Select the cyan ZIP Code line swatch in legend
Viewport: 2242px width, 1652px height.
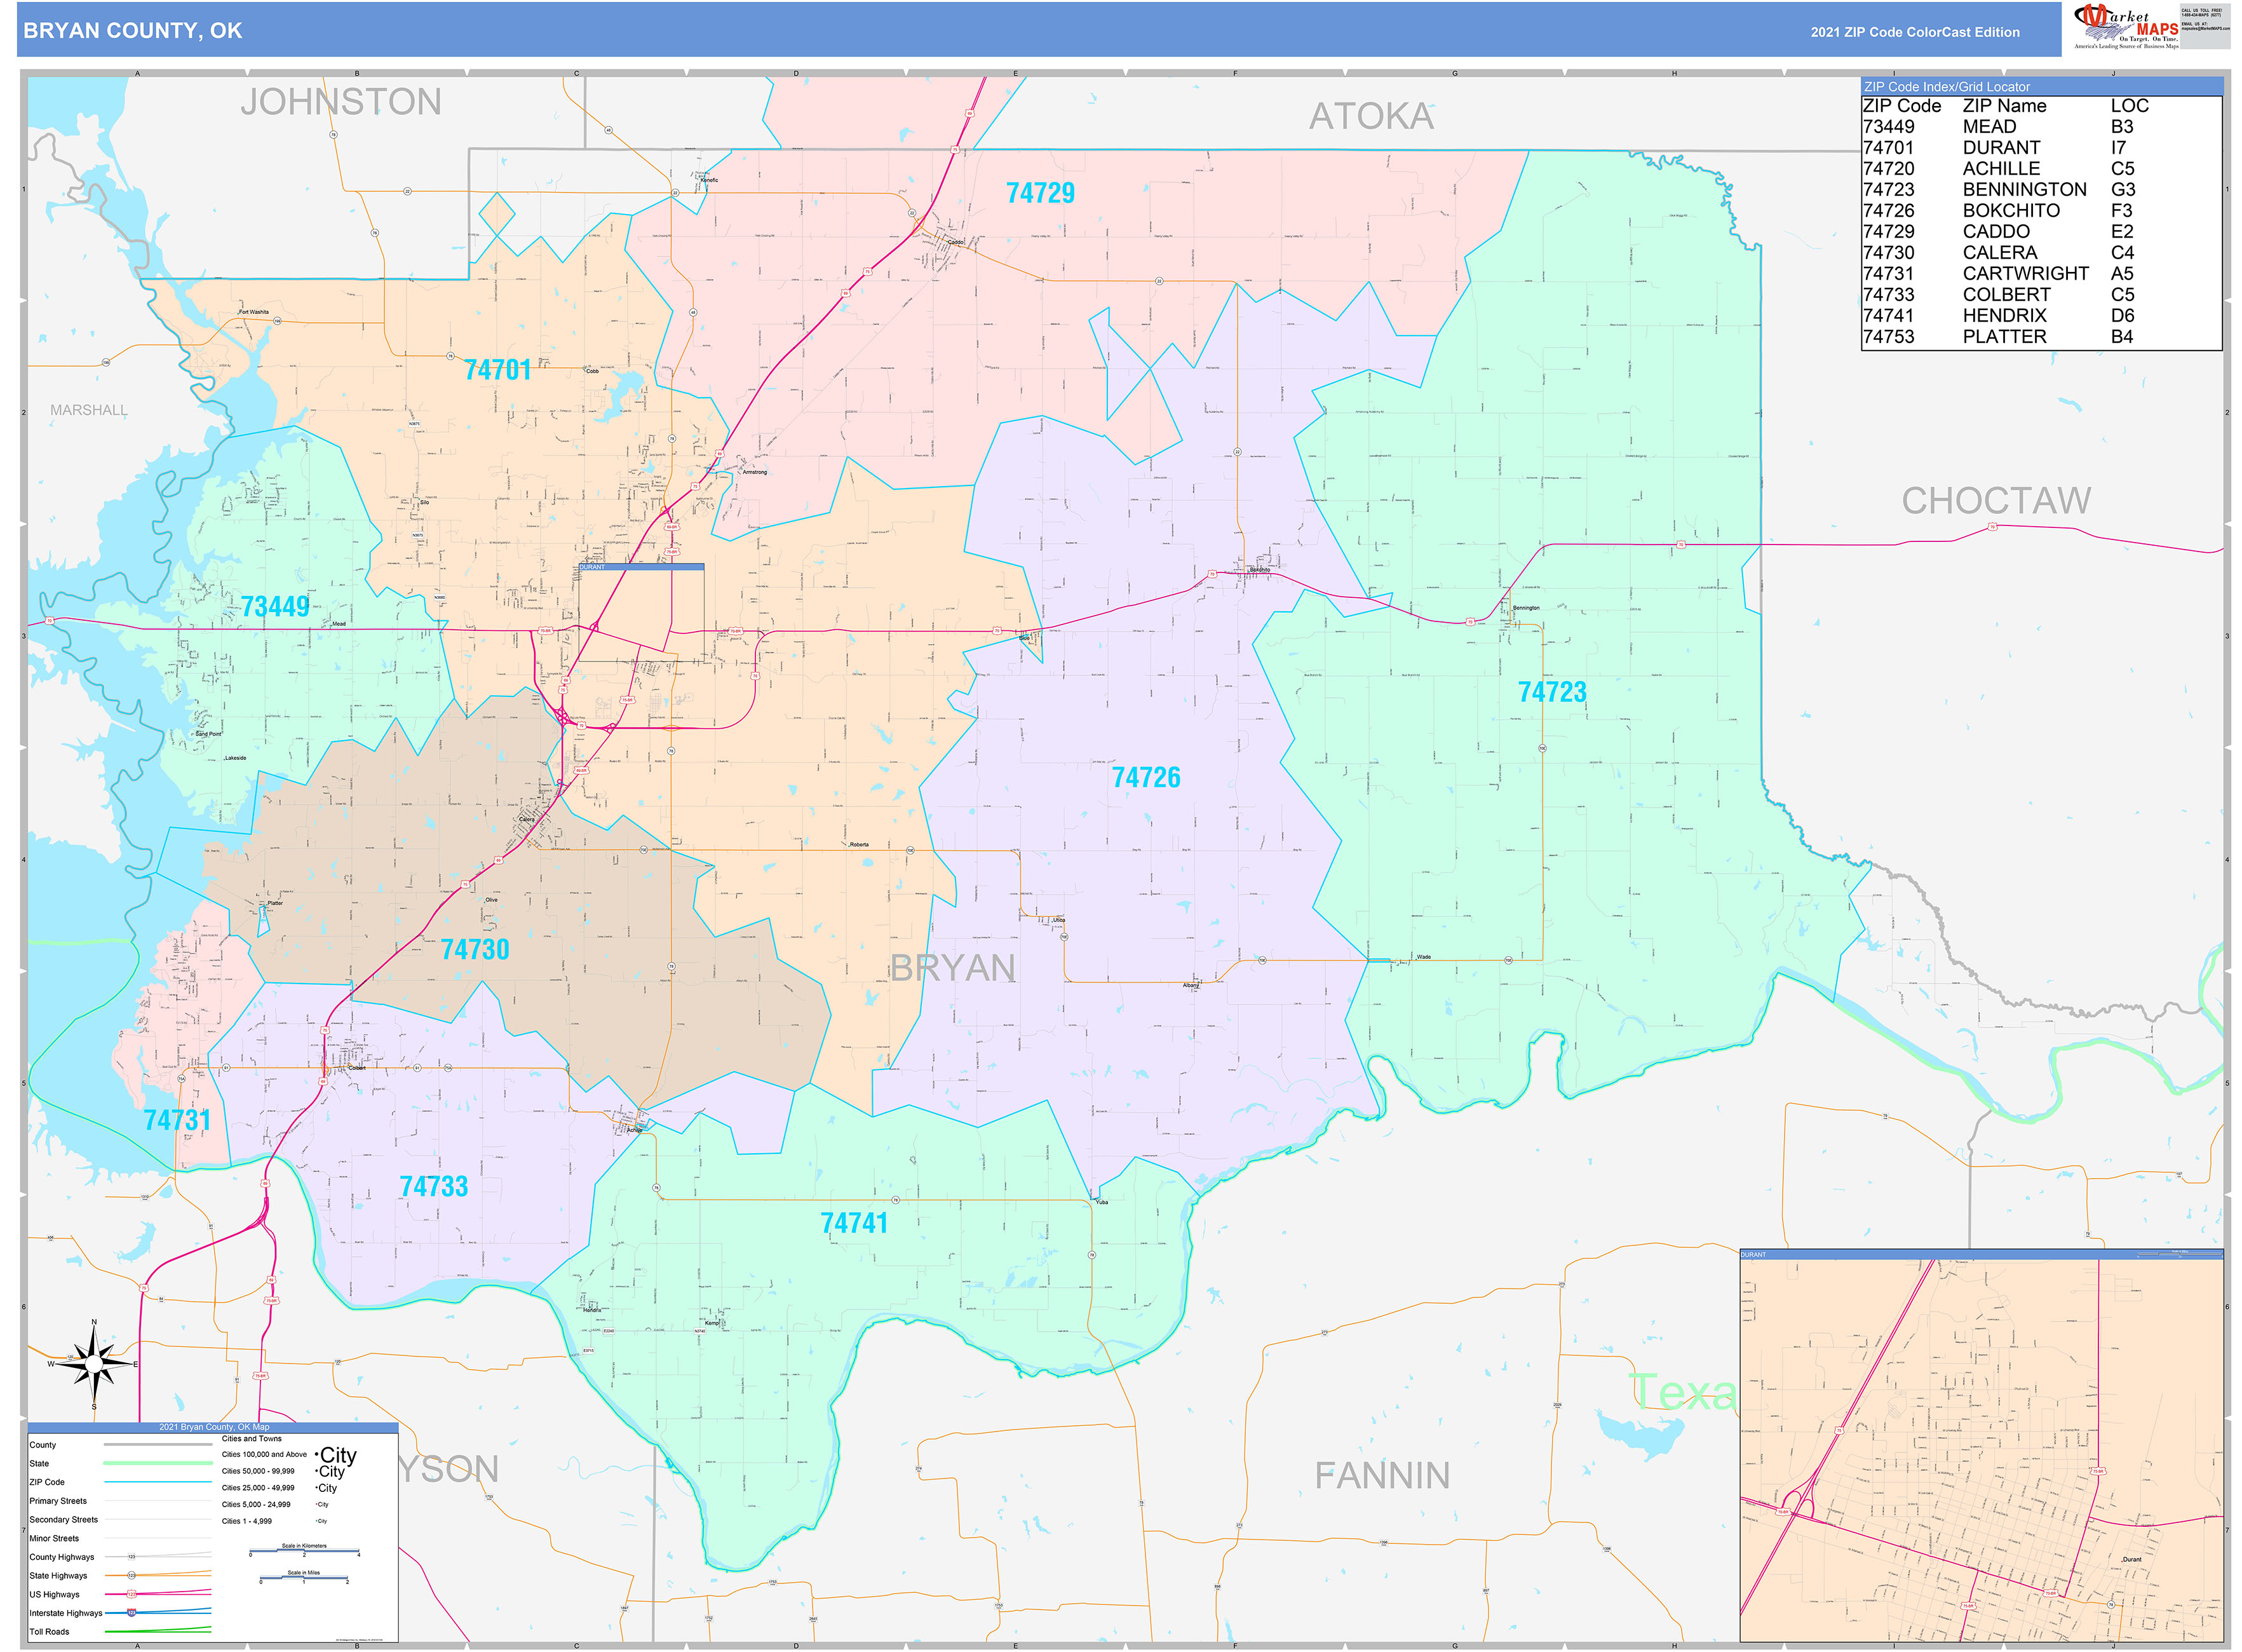(157, 1482)
